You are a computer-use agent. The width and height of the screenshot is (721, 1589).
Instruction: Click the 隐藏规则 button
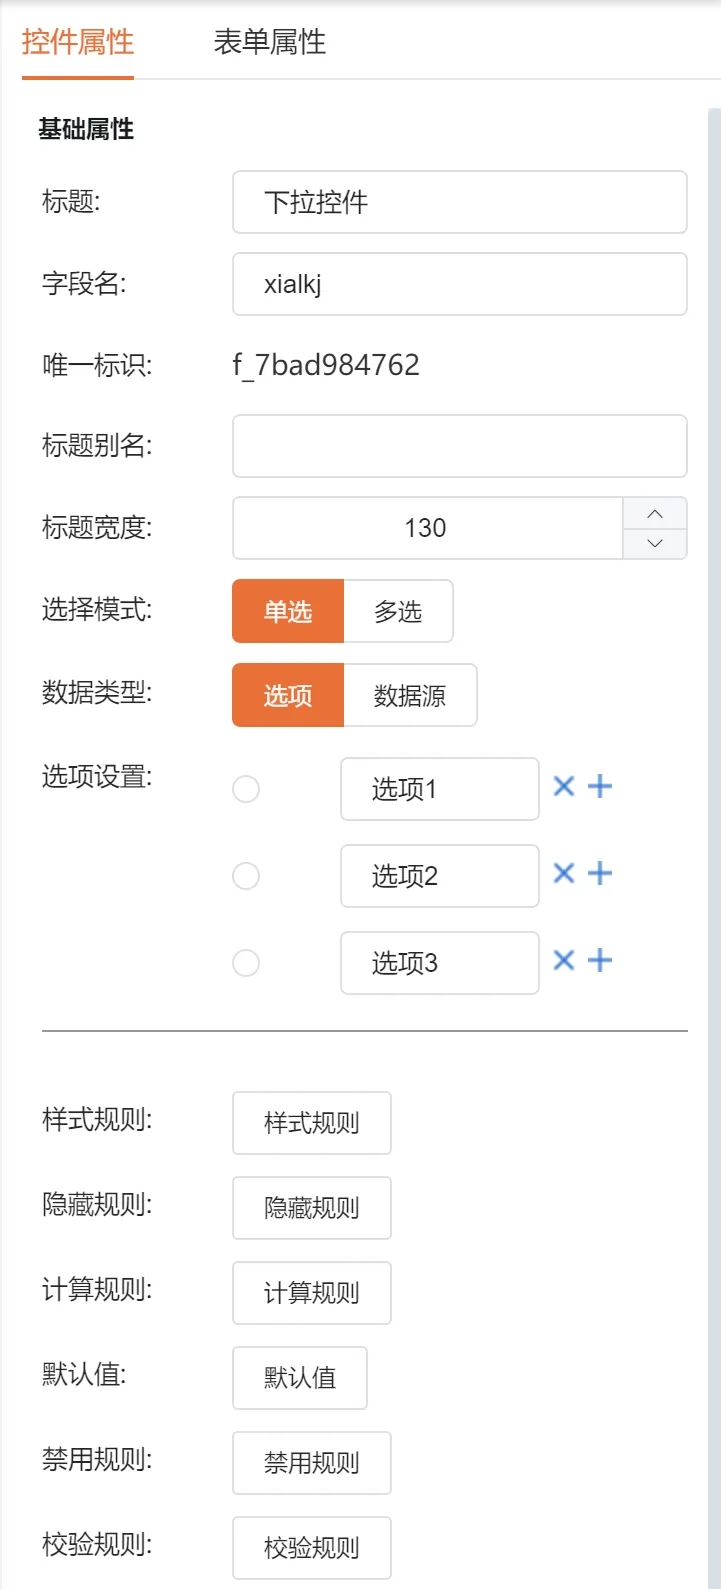[x=312, y=1208]
